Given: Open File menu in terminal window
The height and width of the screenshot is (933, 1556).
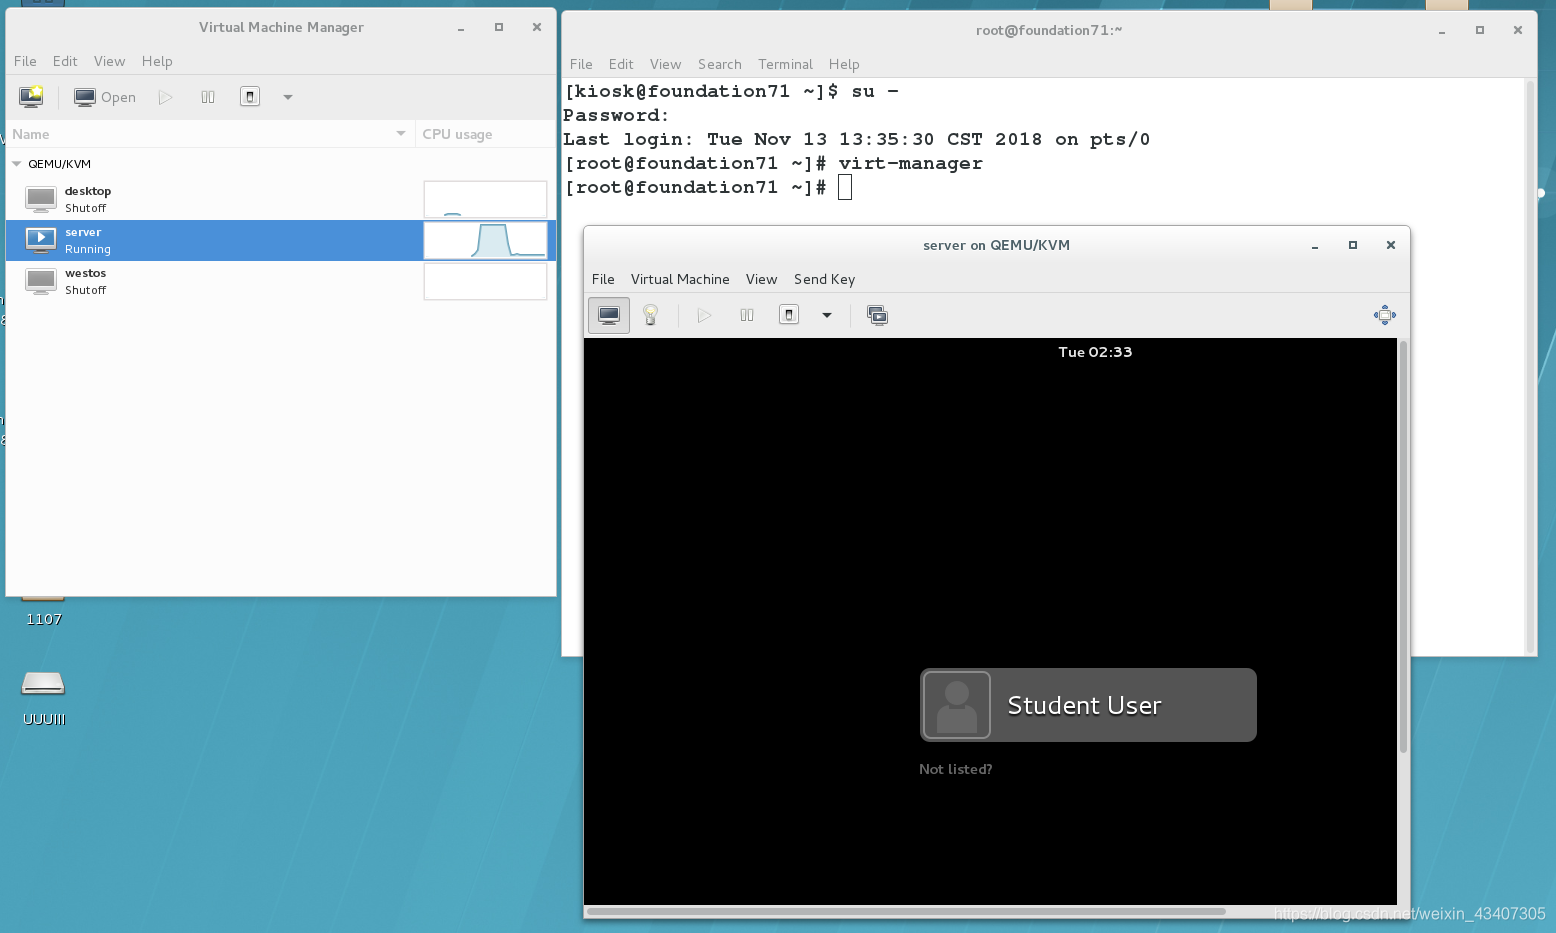Looking at the screenshot, I should tap(581, 64).
